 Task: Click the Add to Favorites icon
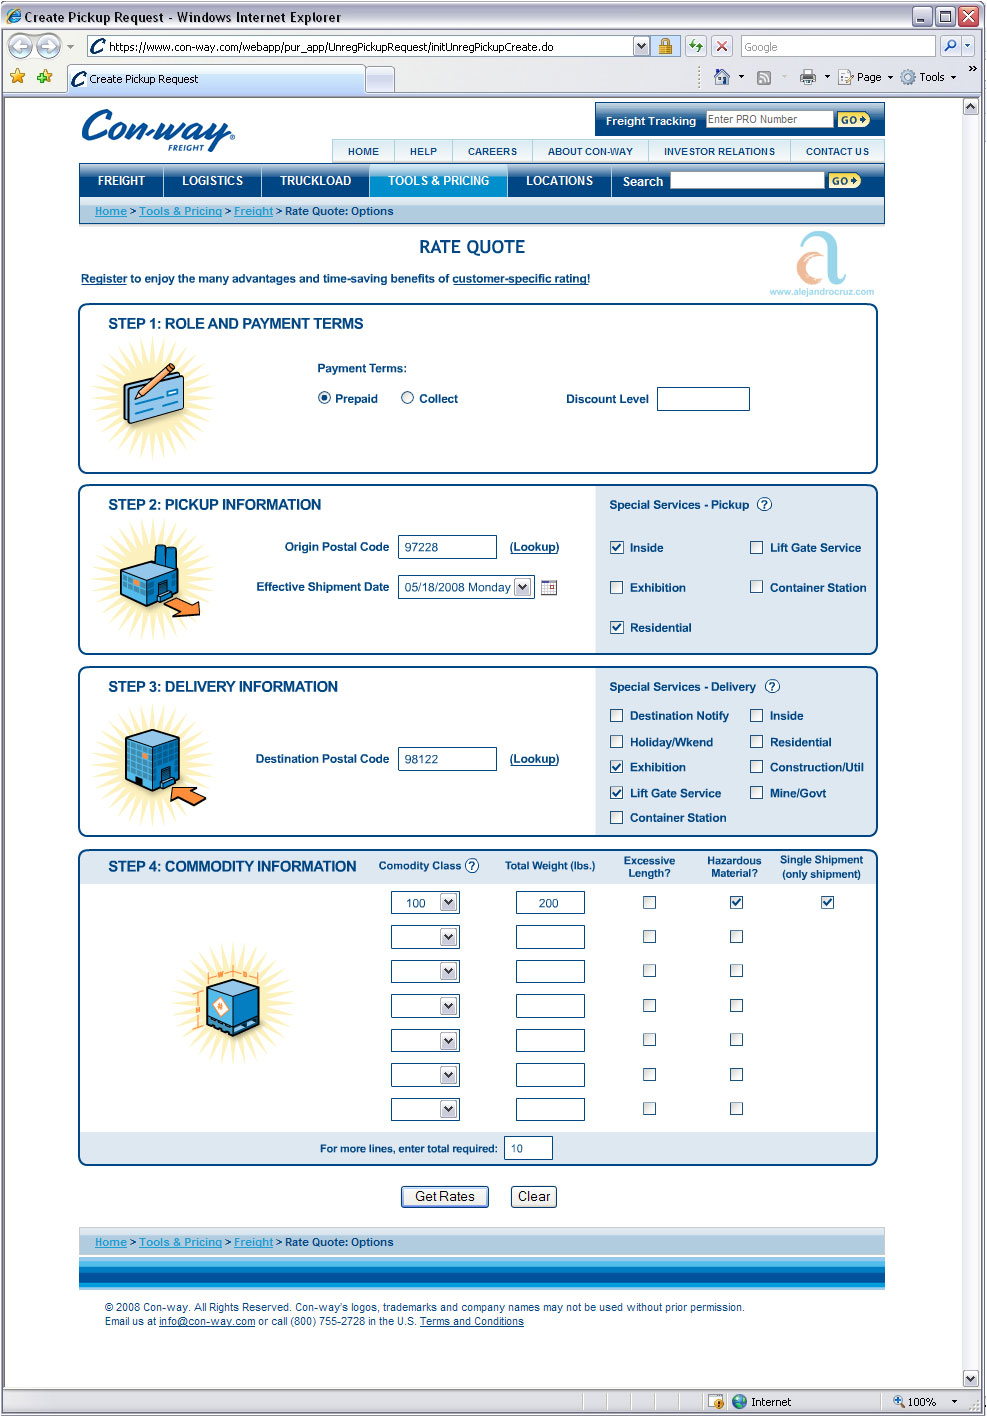pyautogui.click(x=44, y=77)
